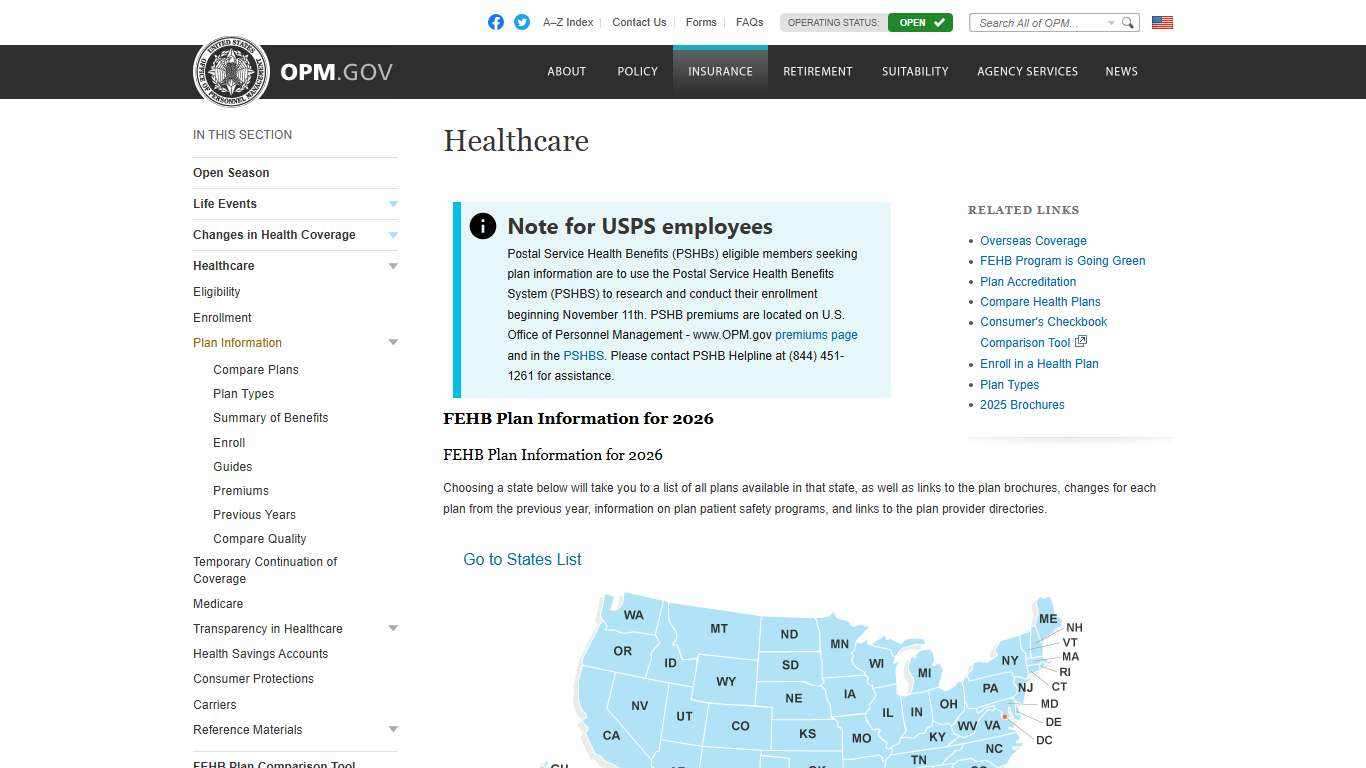The image size is (1366, 768).
Task: Open the premiums page link
Action: (816, 335)
